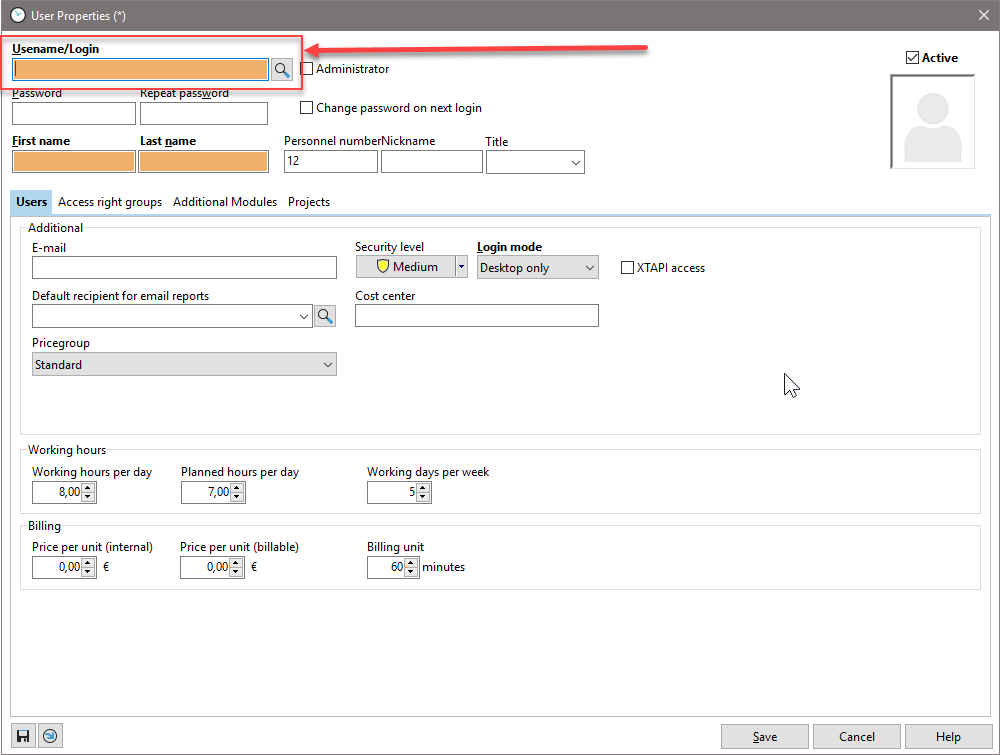Open the Login mode dropdown

click(x=537, y=267)
